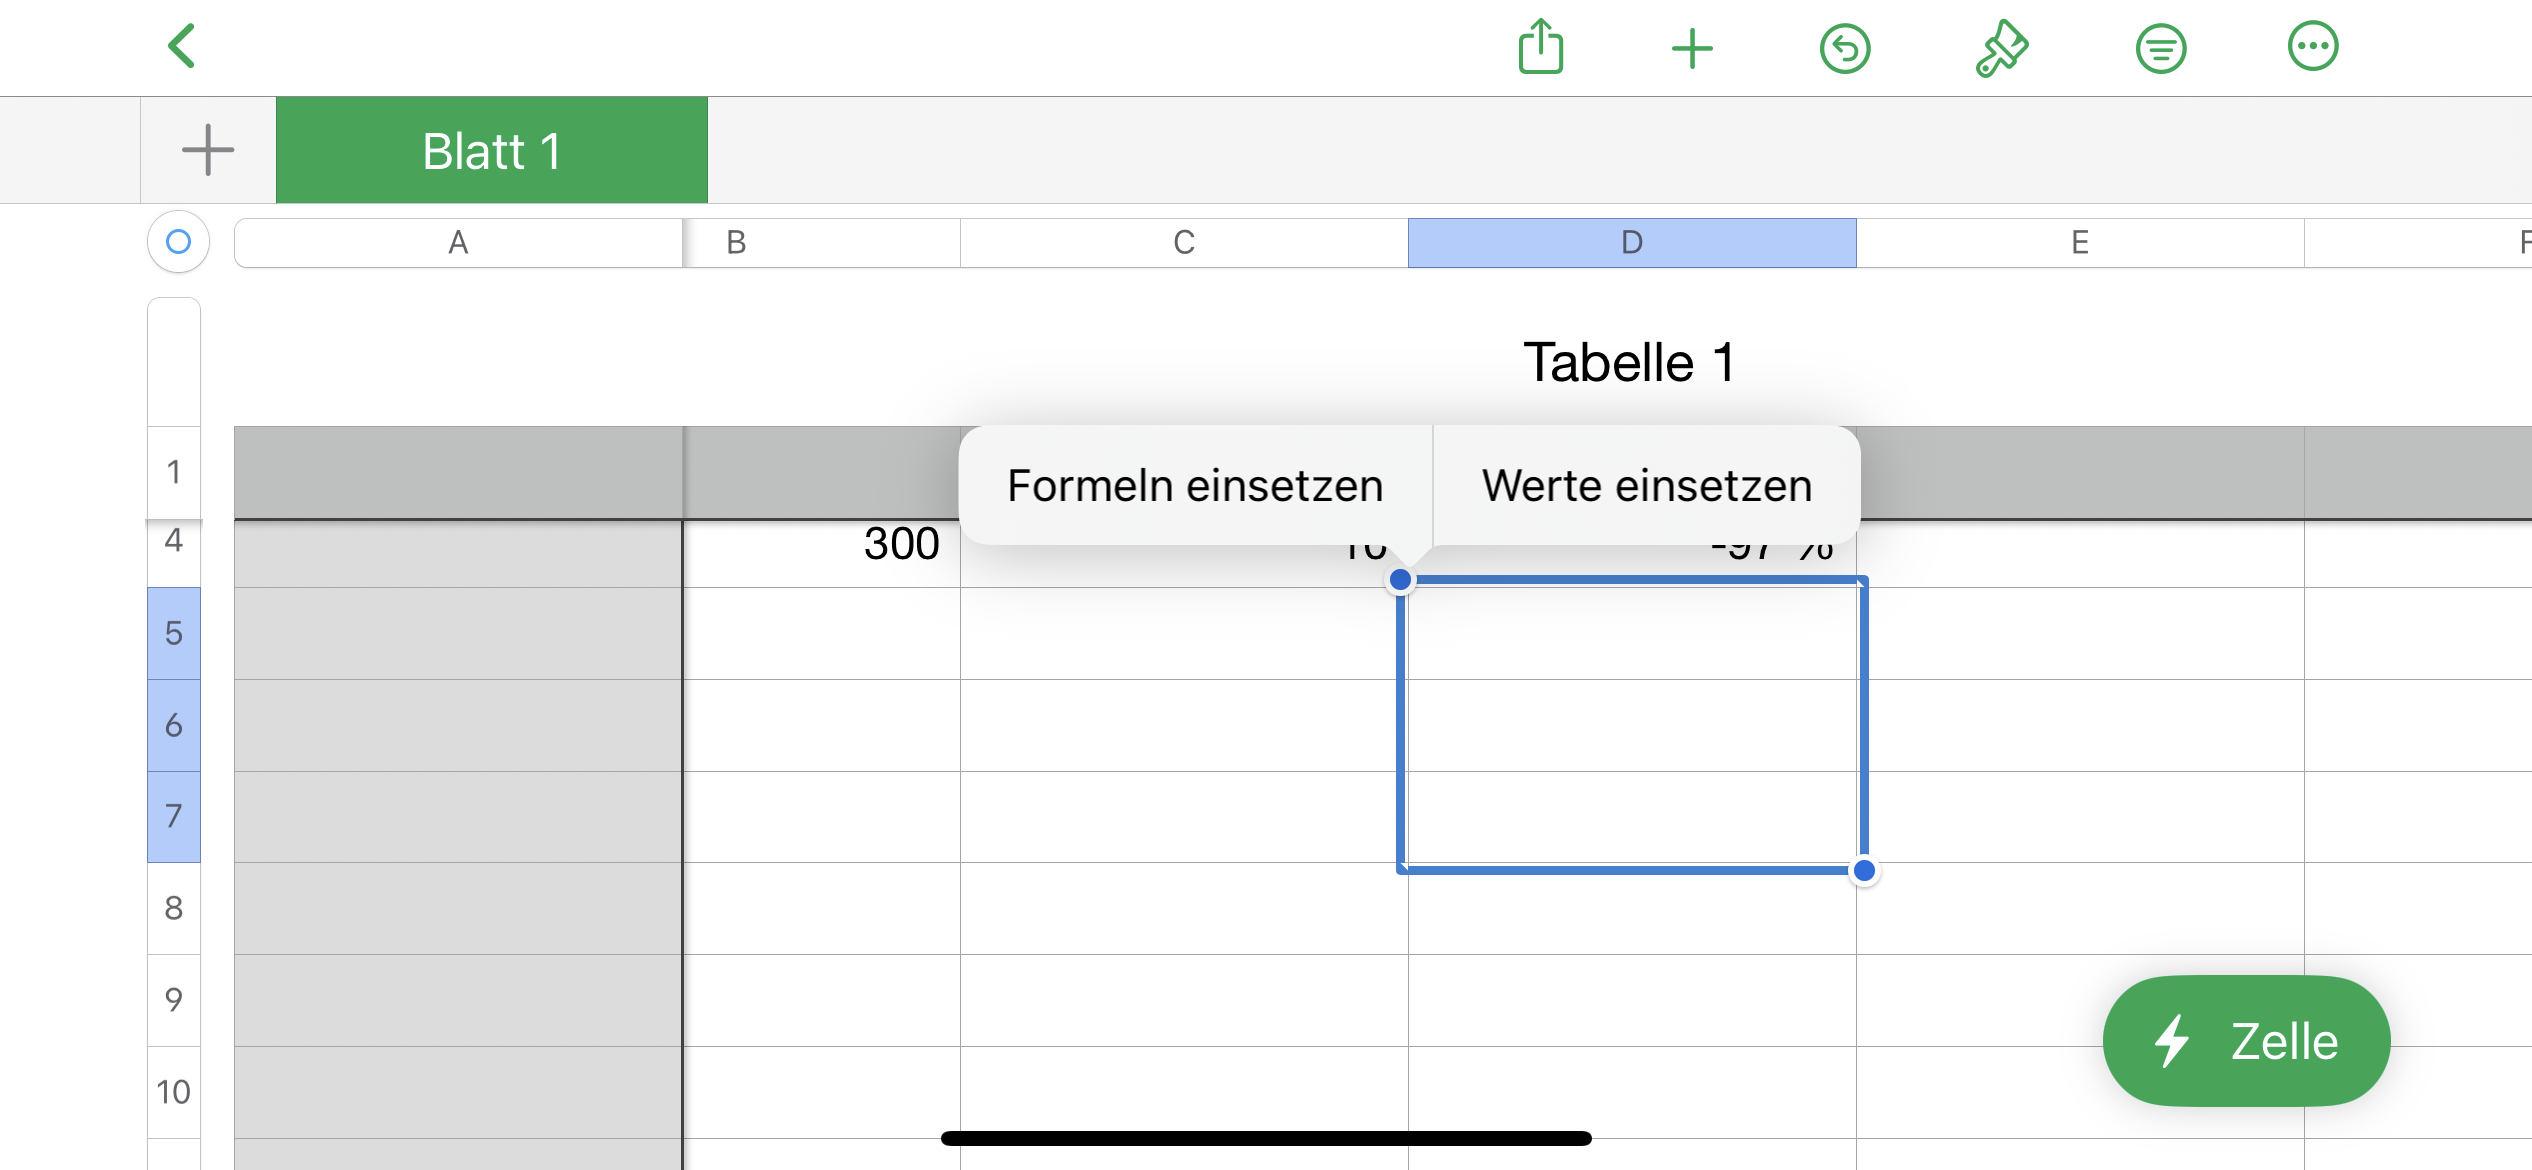Add a new sheet with plus
Image resolution: width=2532 pixels, height=1170 pixels.
tap(208, 150)
